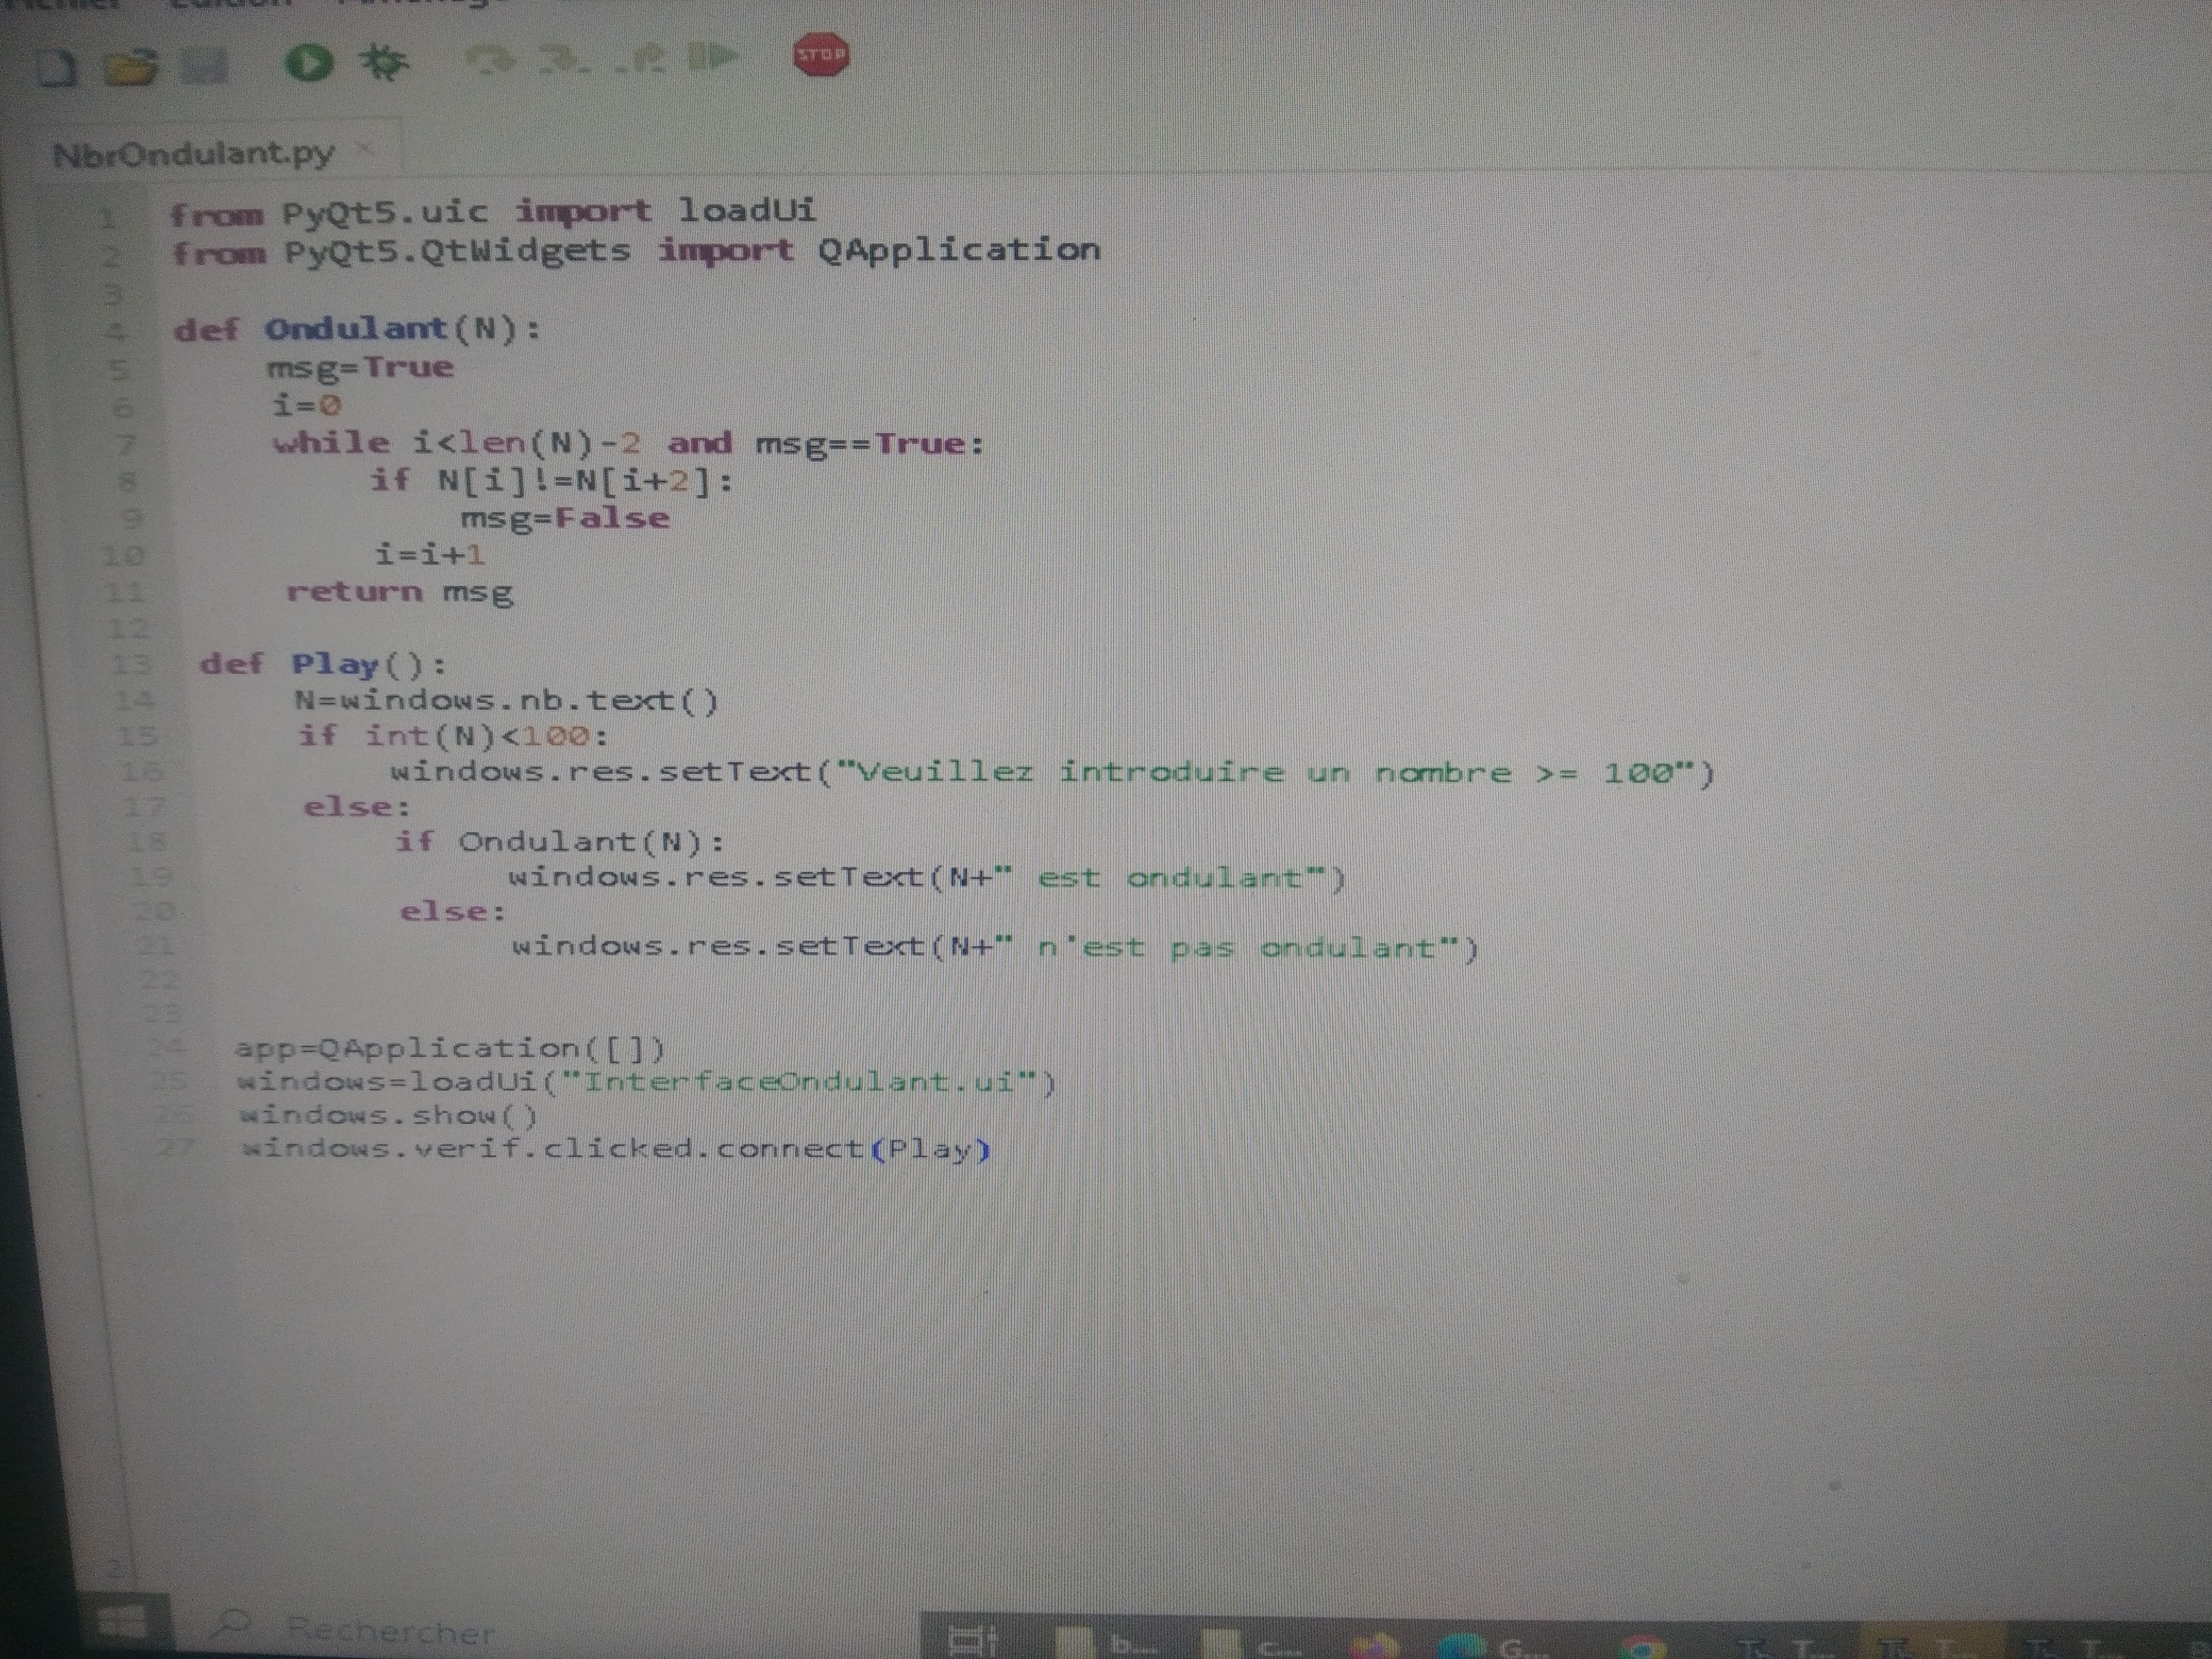Click on the last line 'windows.verif.clicked.connect(Play)'
Screen dimensions: 2212x1659
[615, 1149]
